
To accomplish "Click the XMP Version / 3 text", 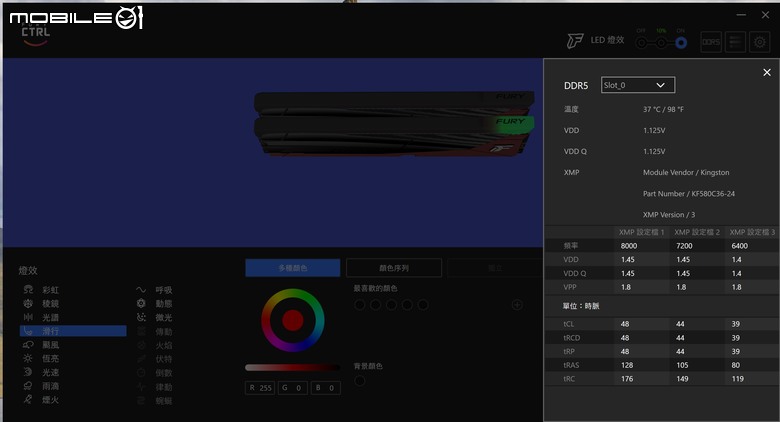I will 669,214.
